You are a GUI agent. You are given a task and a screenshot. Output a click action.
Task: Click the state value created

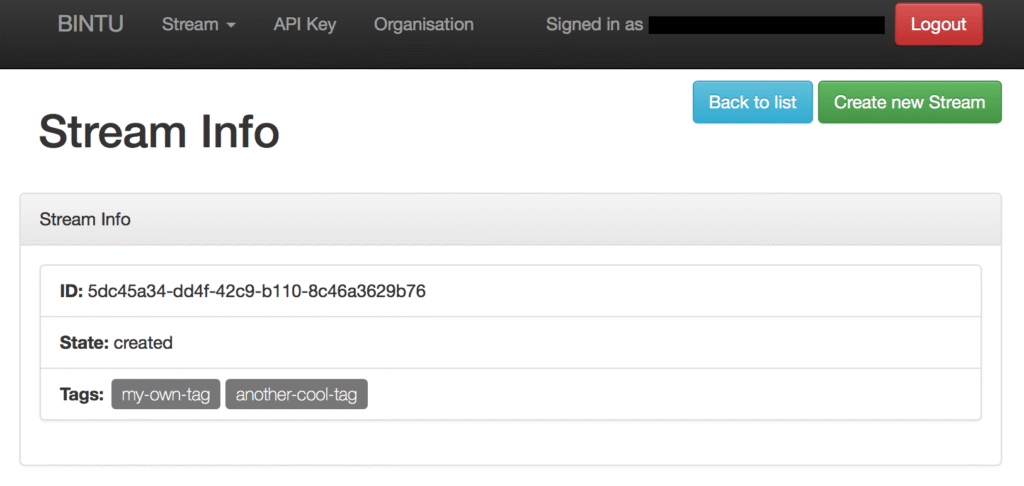point(143,343)
